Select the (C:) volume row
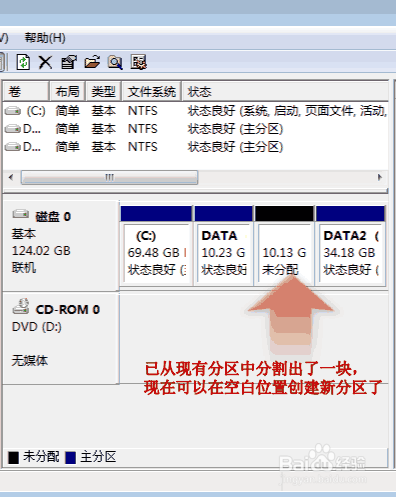Screen dimensions: 396x497 [x=196, y=111]
